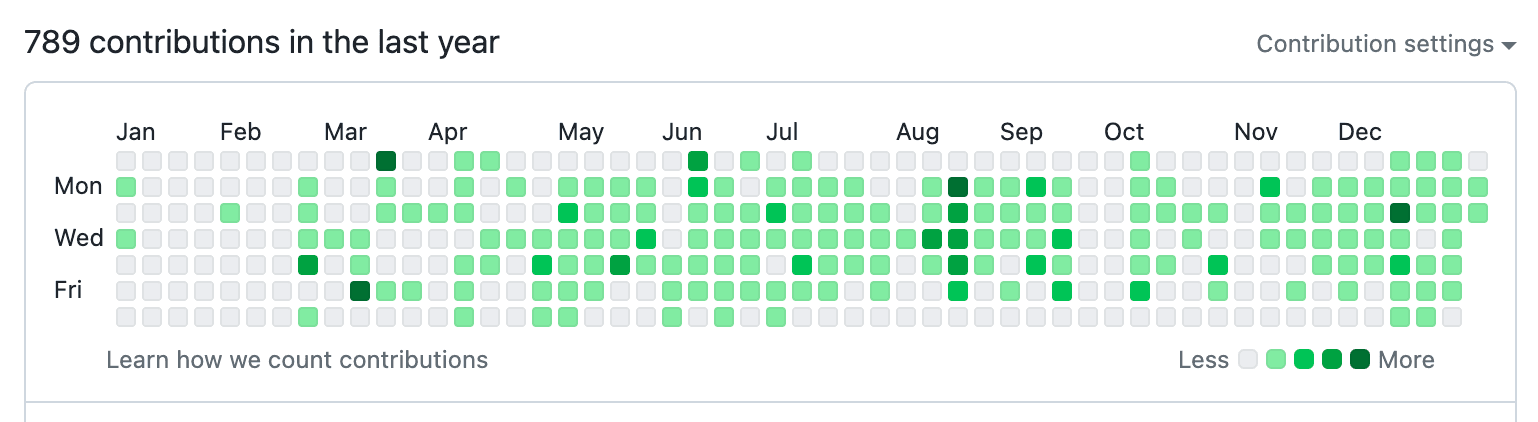Screen dimensions: 1538x422
Task: Click the darkest Sunday cell in March
Action: (386, 161)
